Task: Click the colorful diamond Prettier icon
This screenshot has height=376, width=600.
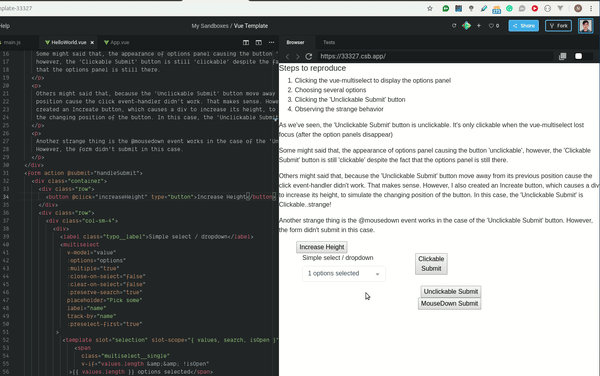Action: coord(466,26)
